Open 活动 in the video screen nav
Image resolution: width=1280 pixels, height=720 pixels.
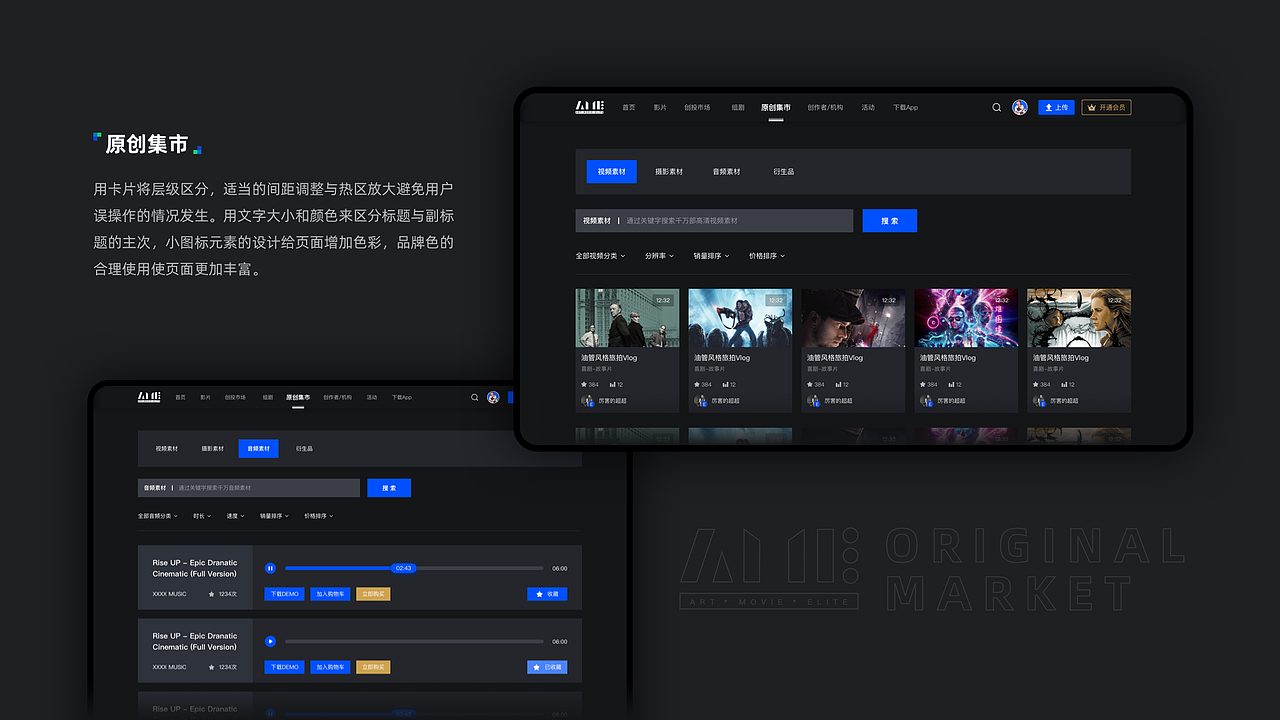click(868, 107)
